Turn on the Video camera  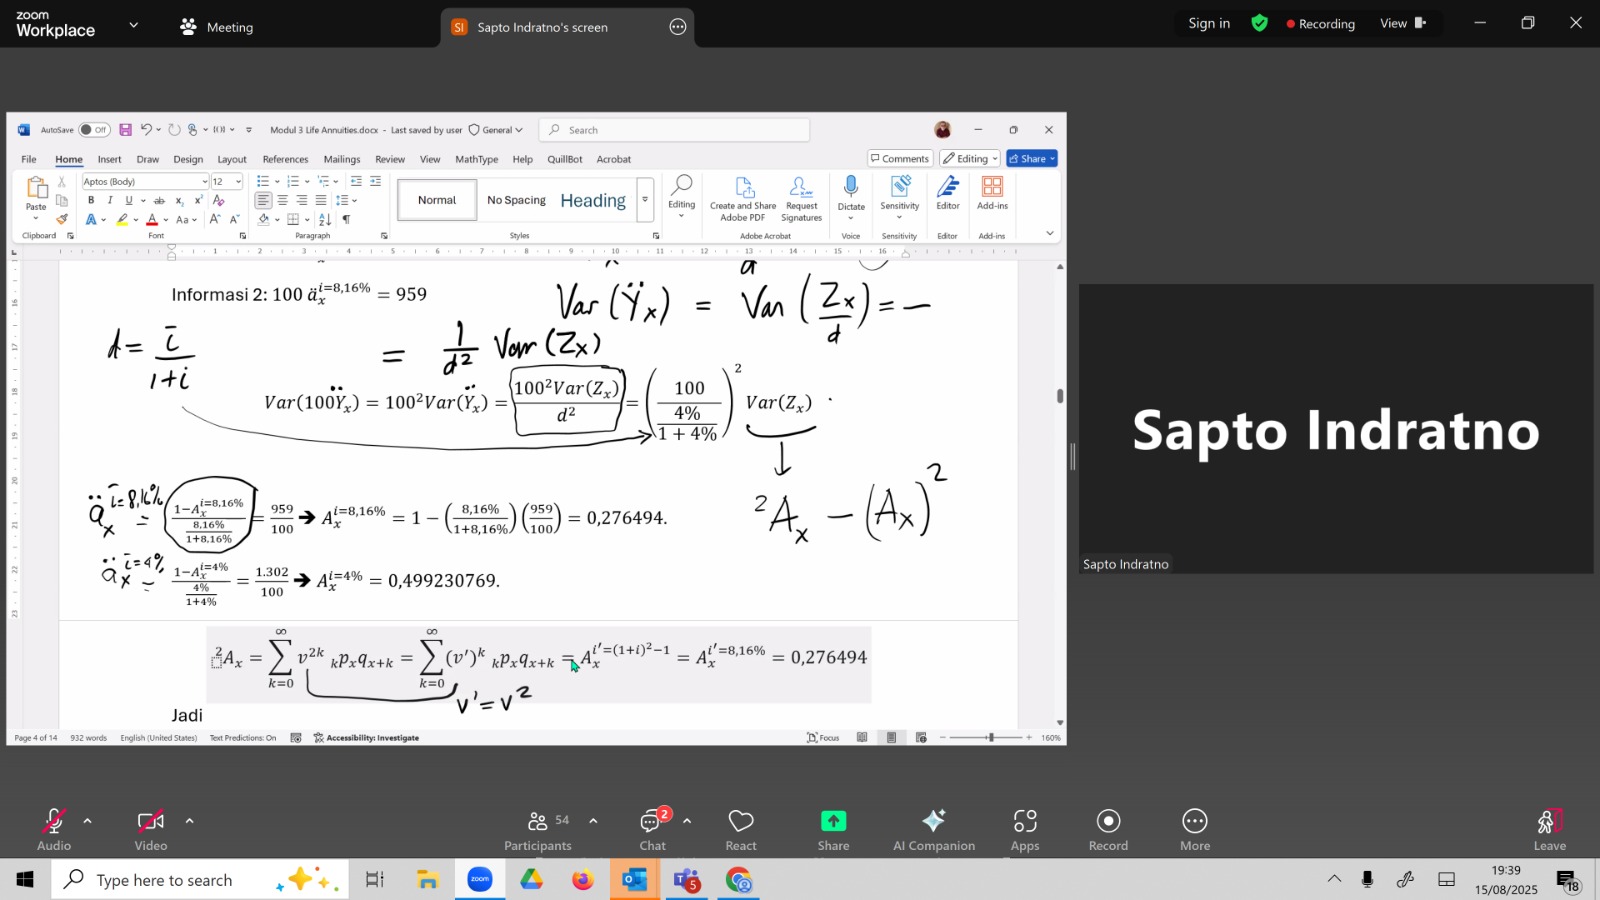(x=151, y=822)
